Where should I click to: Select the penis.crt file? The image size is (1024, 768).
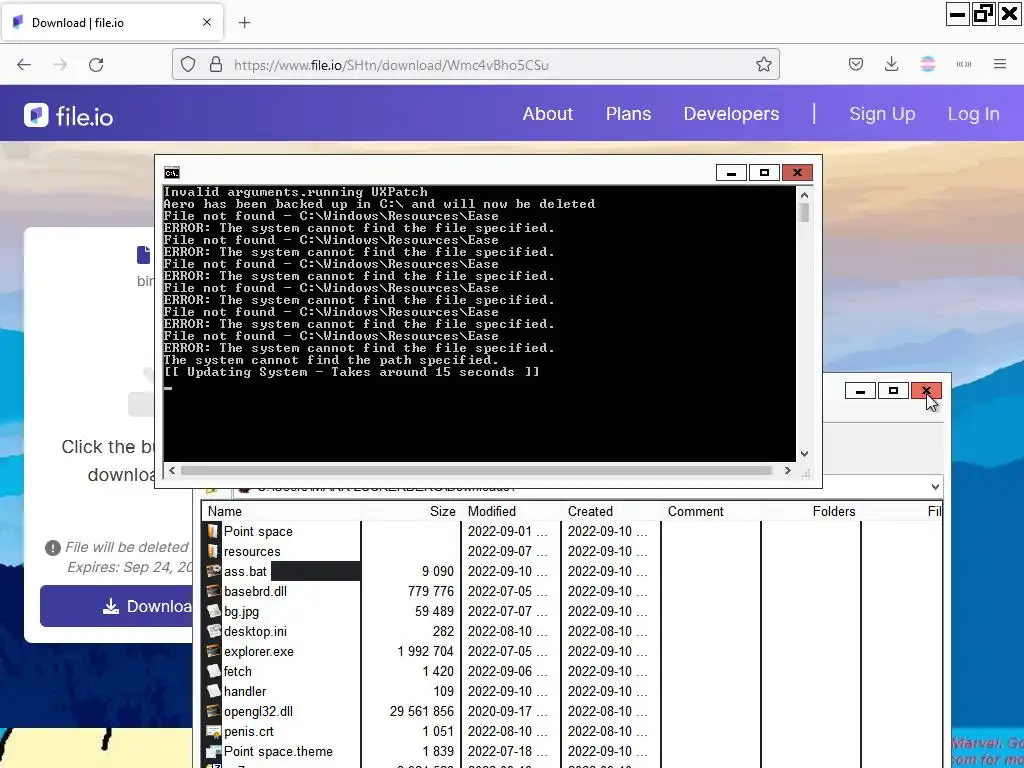click(x=249, y=732)
